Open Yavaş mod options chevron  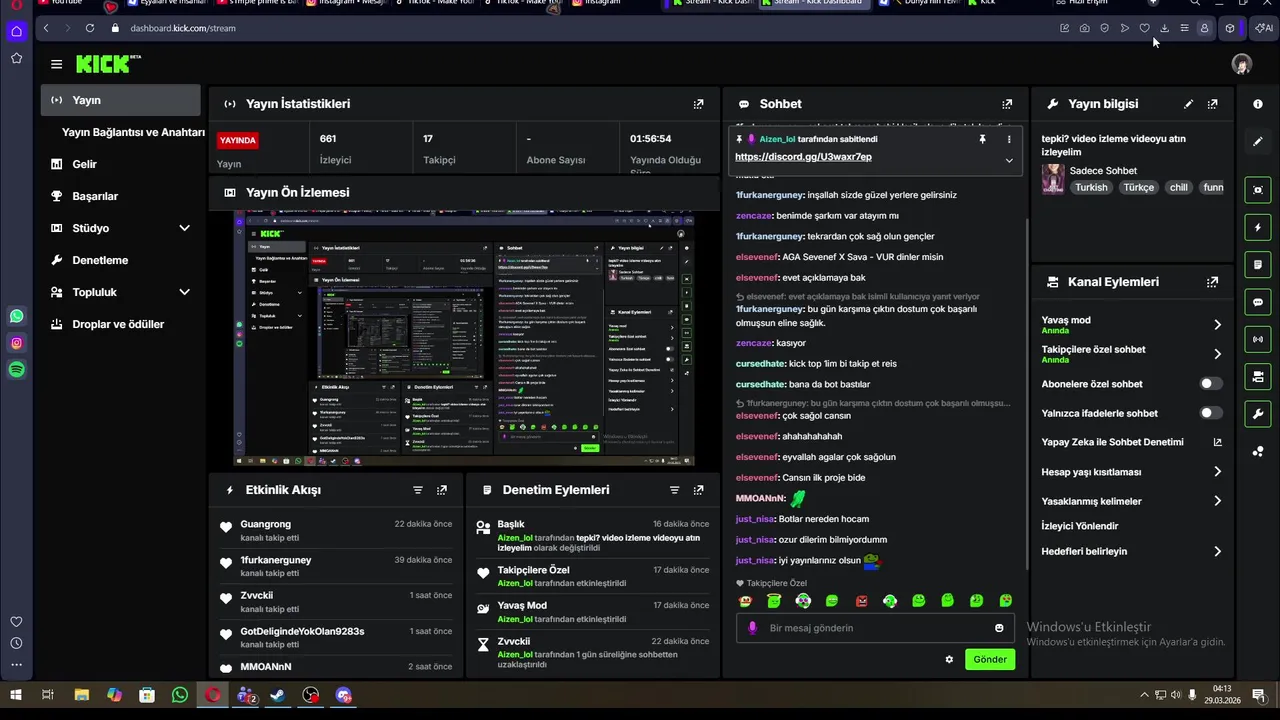[x=1217, y=325]
